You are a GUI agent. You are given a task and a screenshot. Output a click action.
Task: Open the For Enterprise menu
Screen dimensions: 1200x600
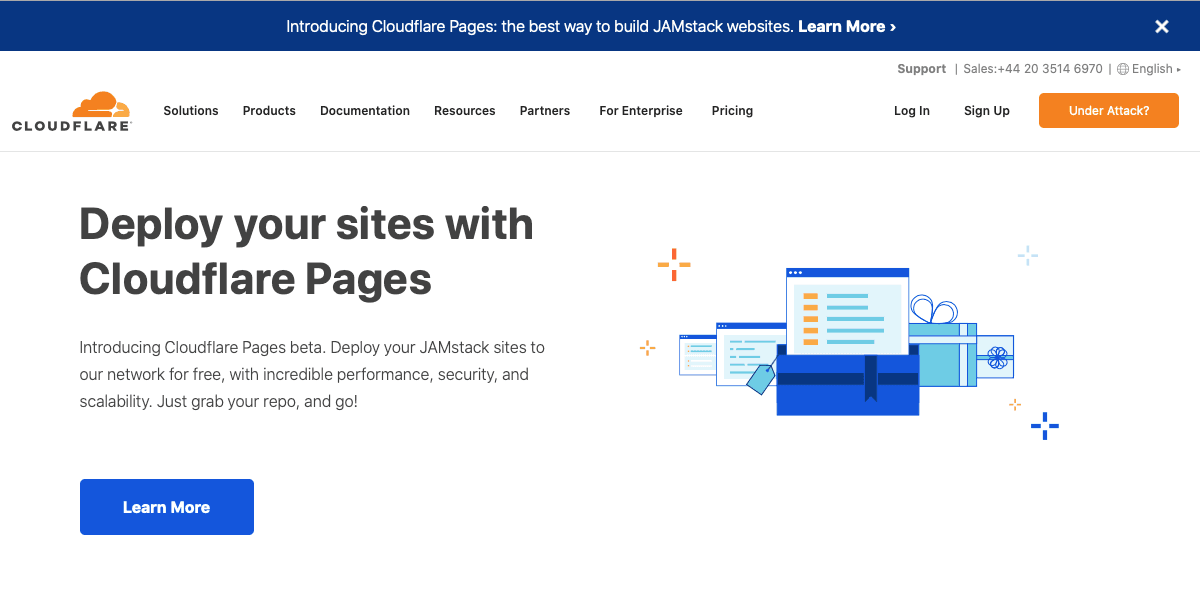(x=641, y=111)
